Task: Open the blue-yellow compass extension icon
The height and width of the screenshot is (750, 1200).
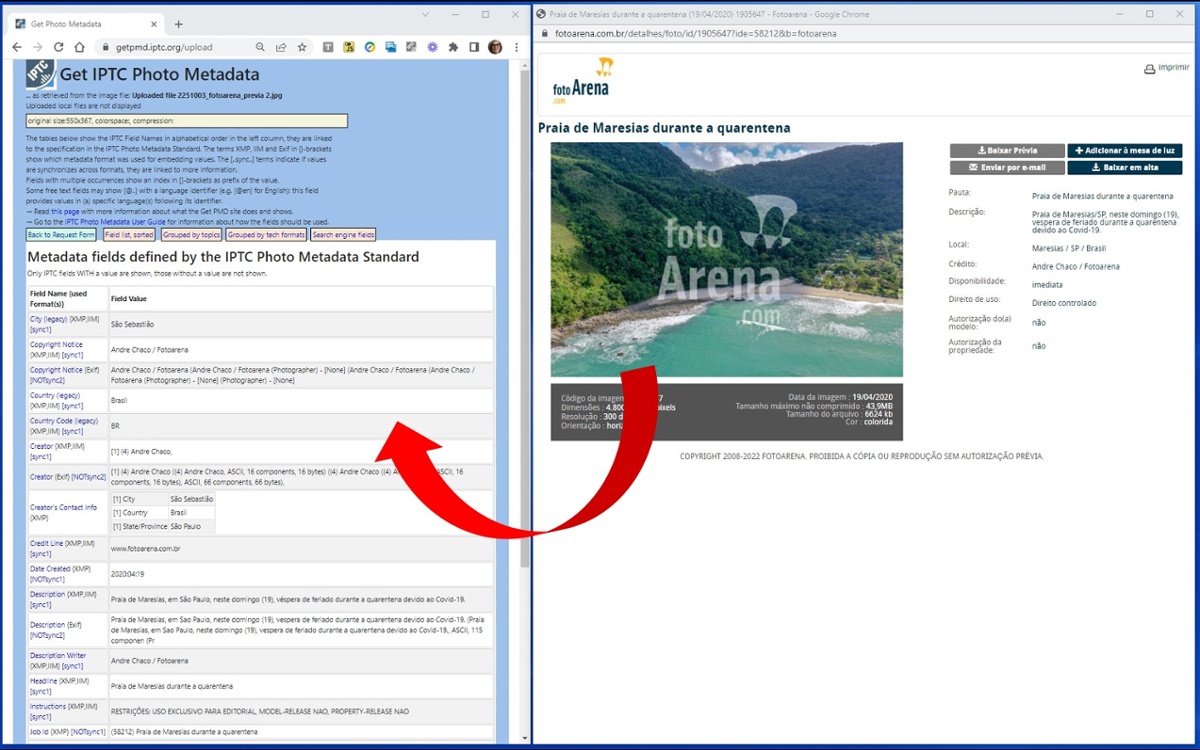Action: 370,46
